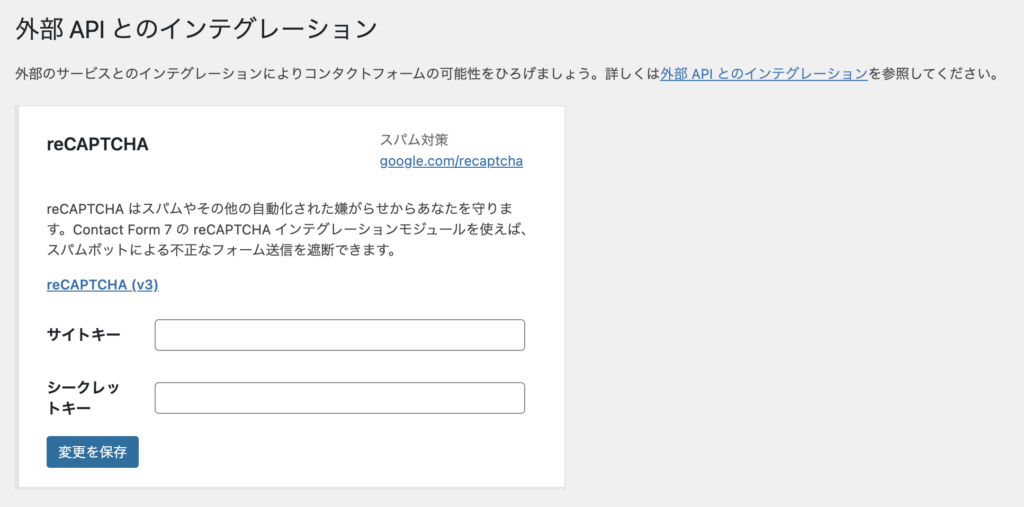Click the gray page background right of the reCAPTCHA card
The height and width of the screenshot is (507, 1024).
click(790, 300)
